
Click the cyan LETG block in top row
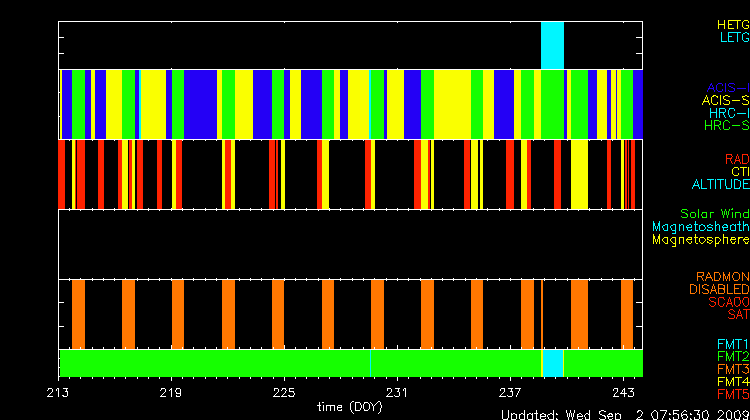coord(552,45)
